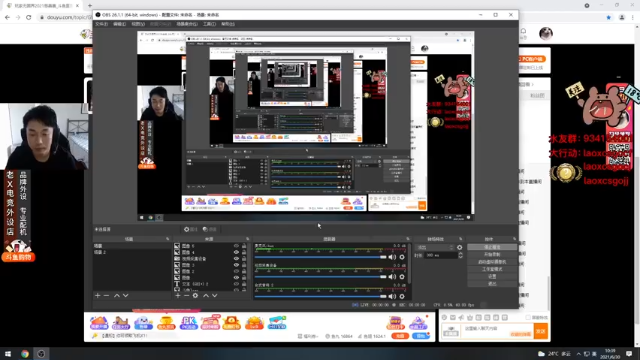
Task: Pop out the Sources dock panel
Action: (x=247, y=239)
